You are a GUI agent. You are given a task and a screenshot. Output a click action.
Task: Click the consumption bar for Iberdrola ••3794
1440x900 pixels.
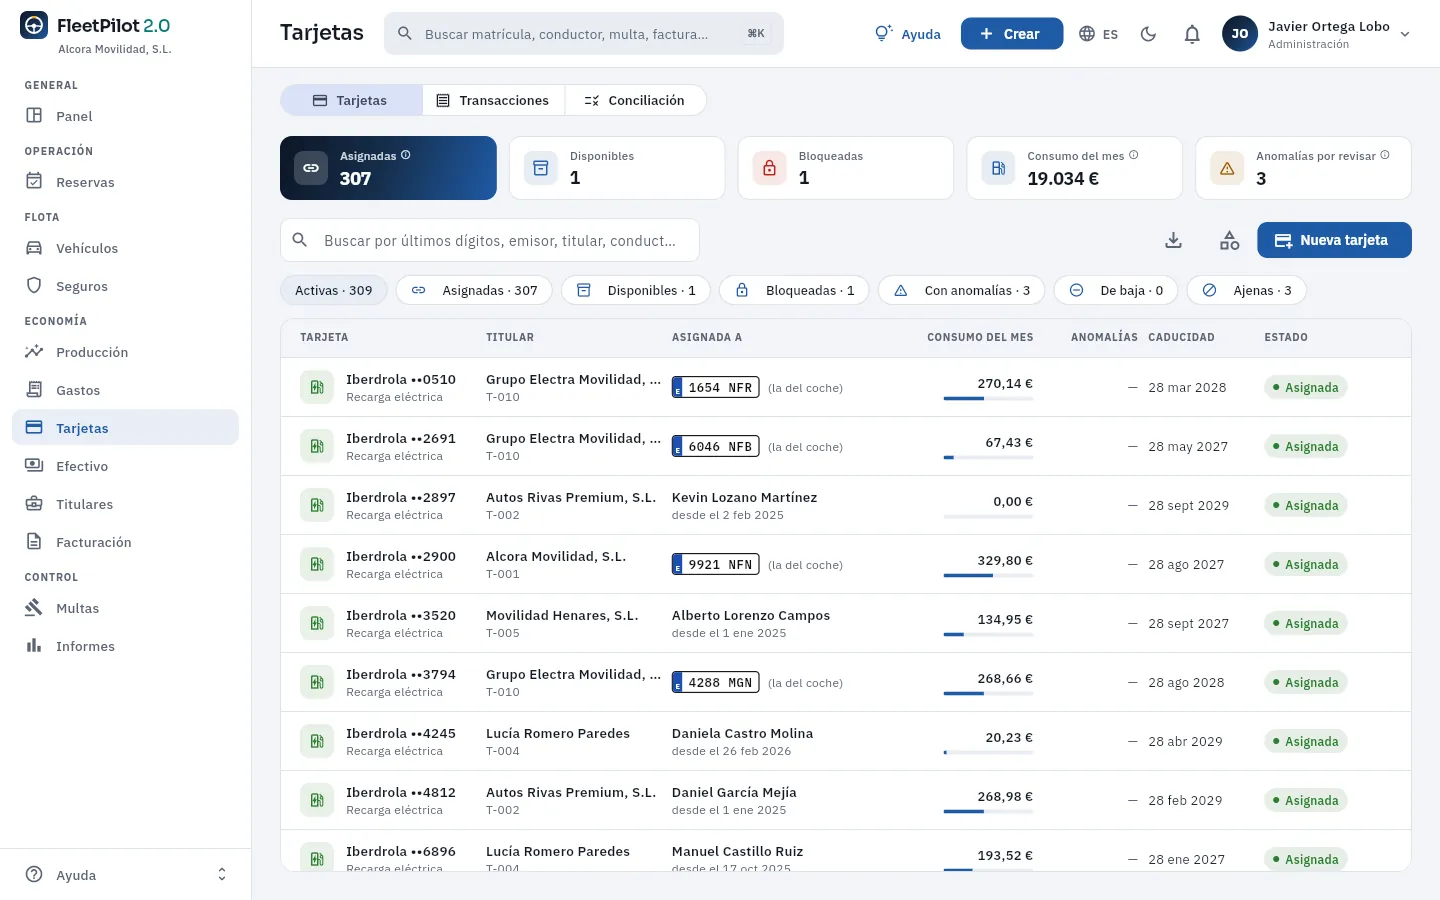[x=988, y=693]
